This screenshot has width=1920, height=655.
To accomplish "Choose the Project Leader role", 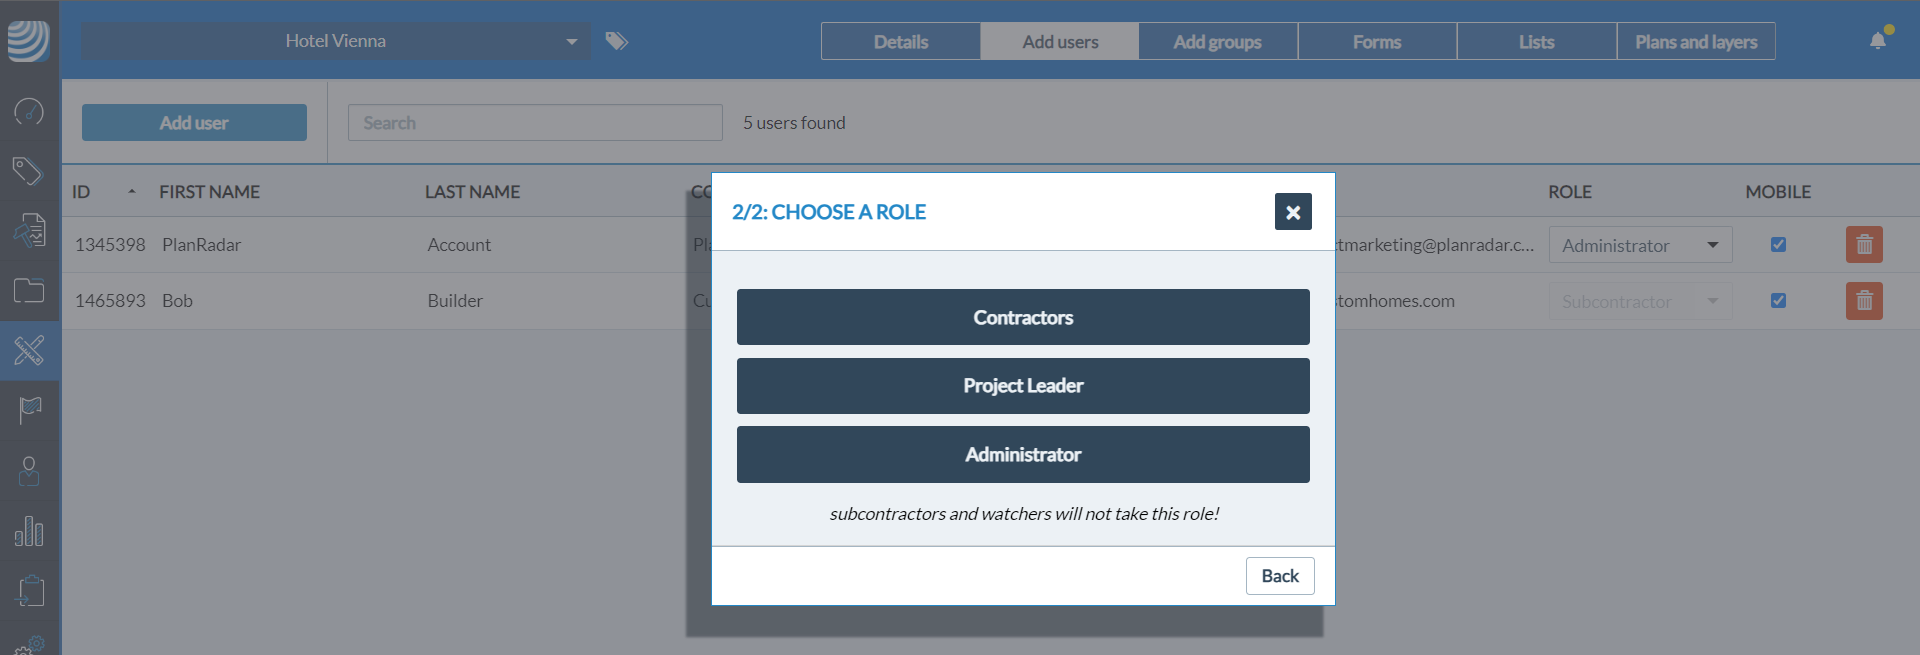I will tap(1023, 386).
